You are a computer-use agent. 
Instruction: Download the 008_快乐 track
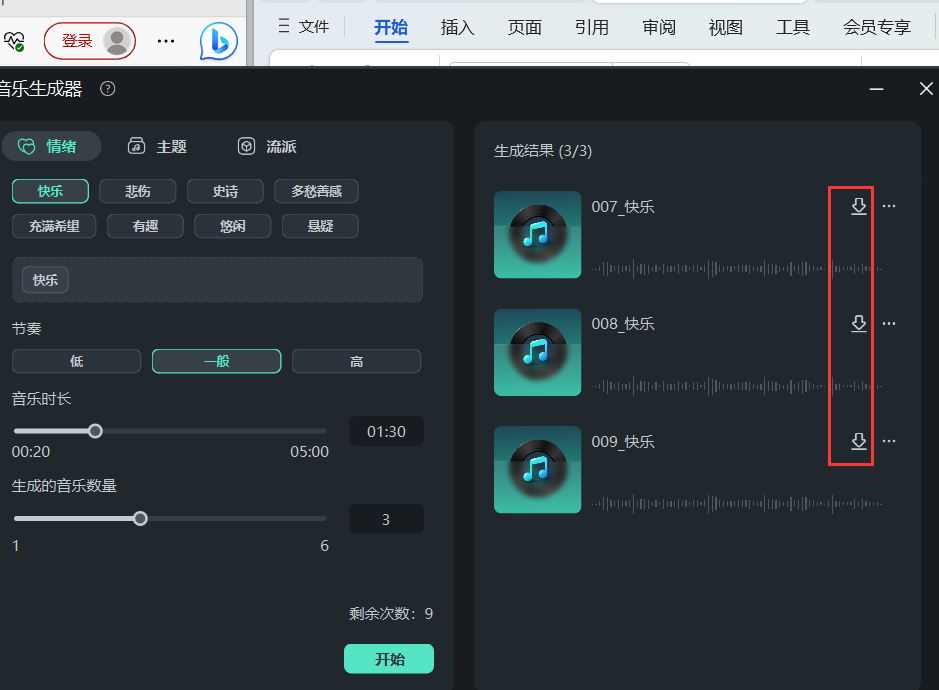coord(859,324)
